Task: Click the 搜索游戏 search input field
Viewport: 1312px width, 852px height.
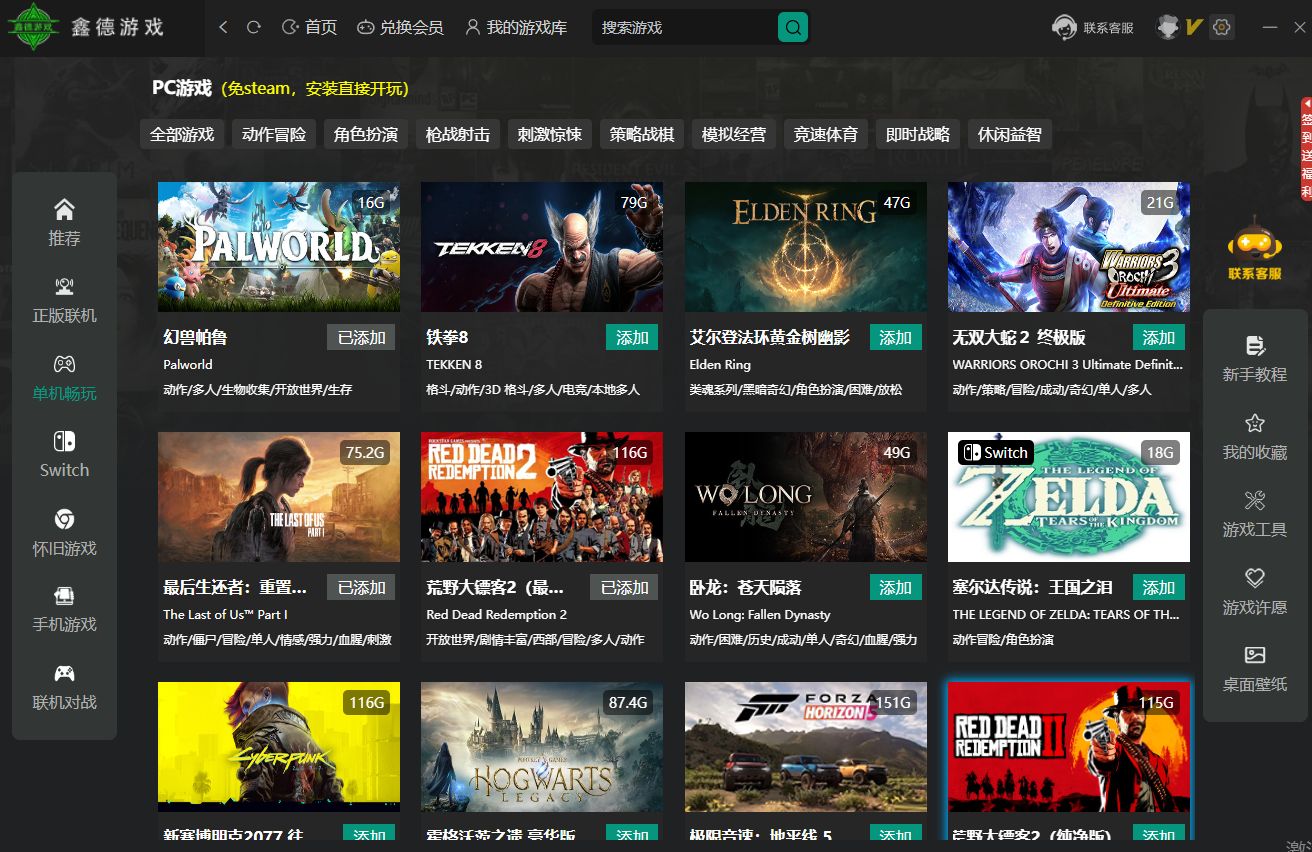Action: [686, 27]
